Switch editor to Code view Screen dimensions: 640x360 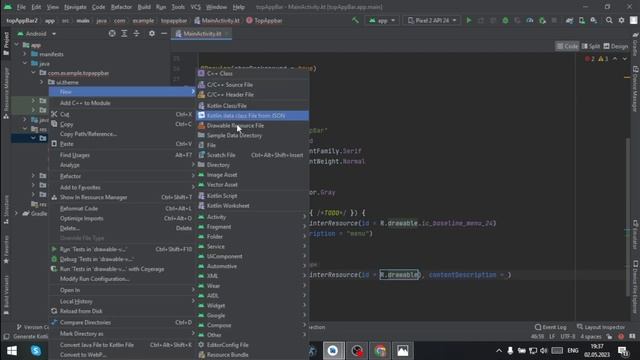point(567,47)
